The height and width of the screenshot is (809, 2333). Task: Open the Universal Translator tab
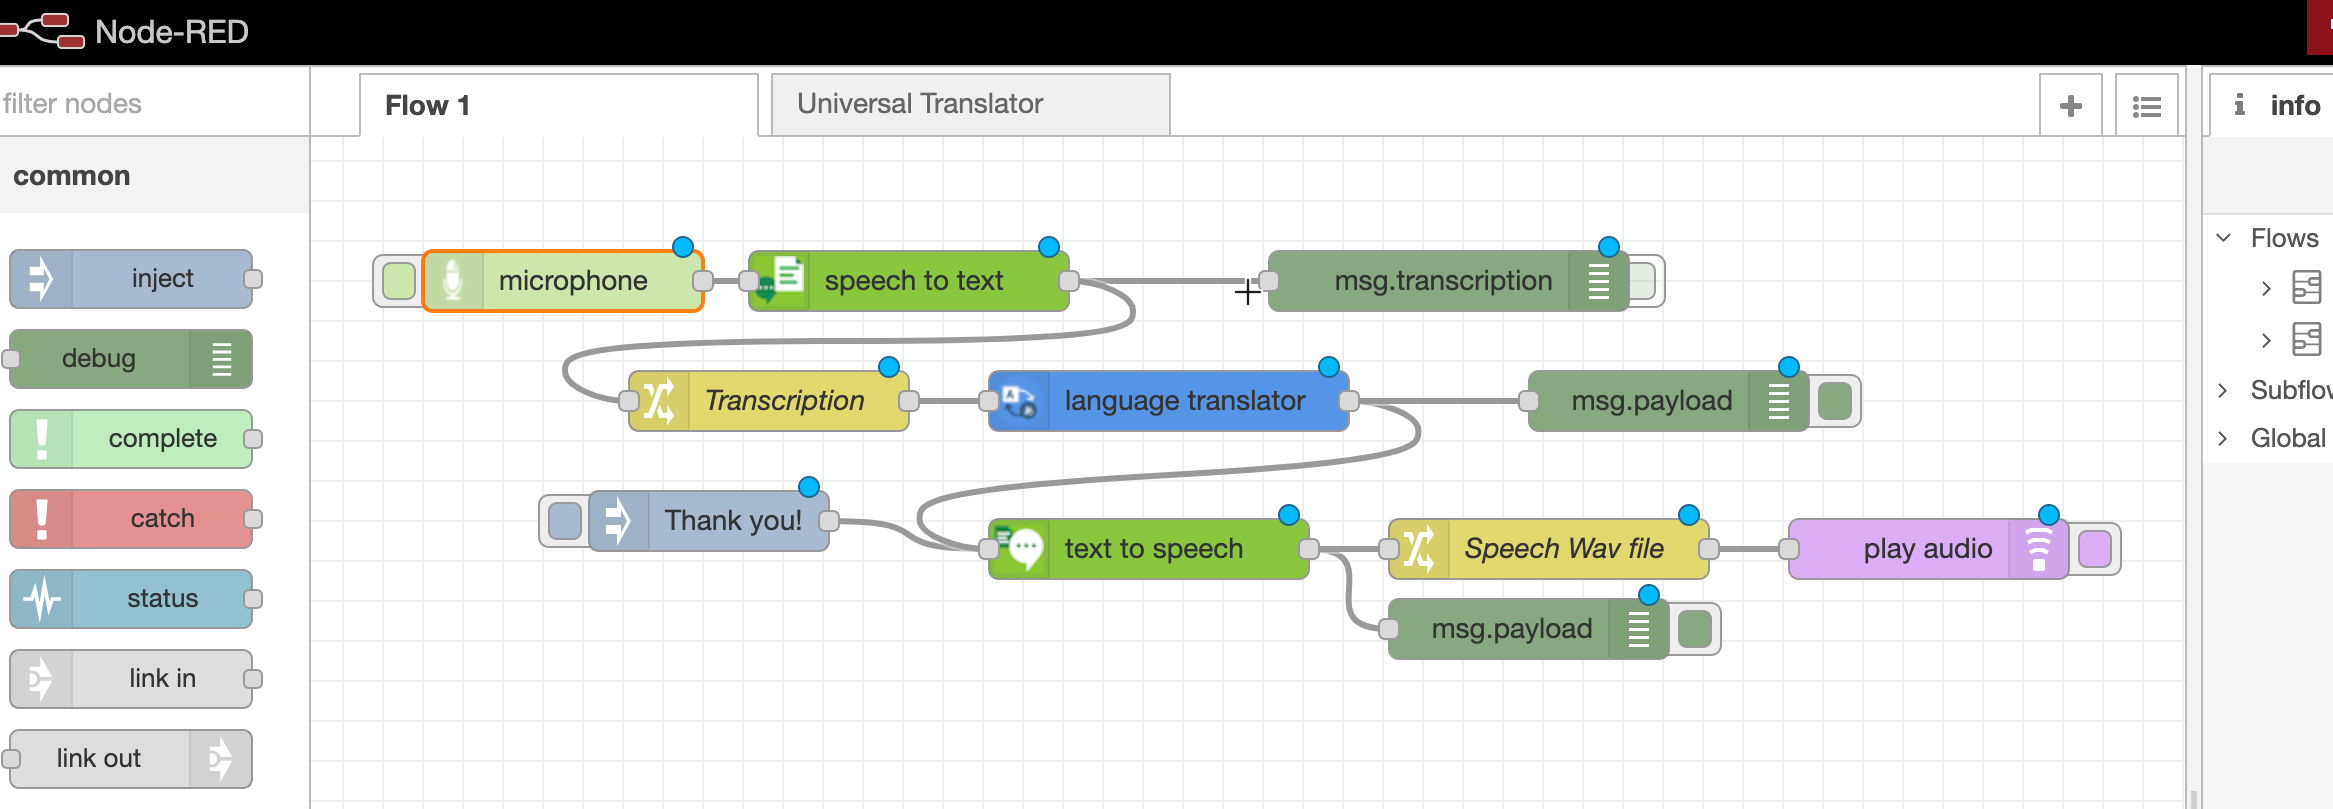971,104
